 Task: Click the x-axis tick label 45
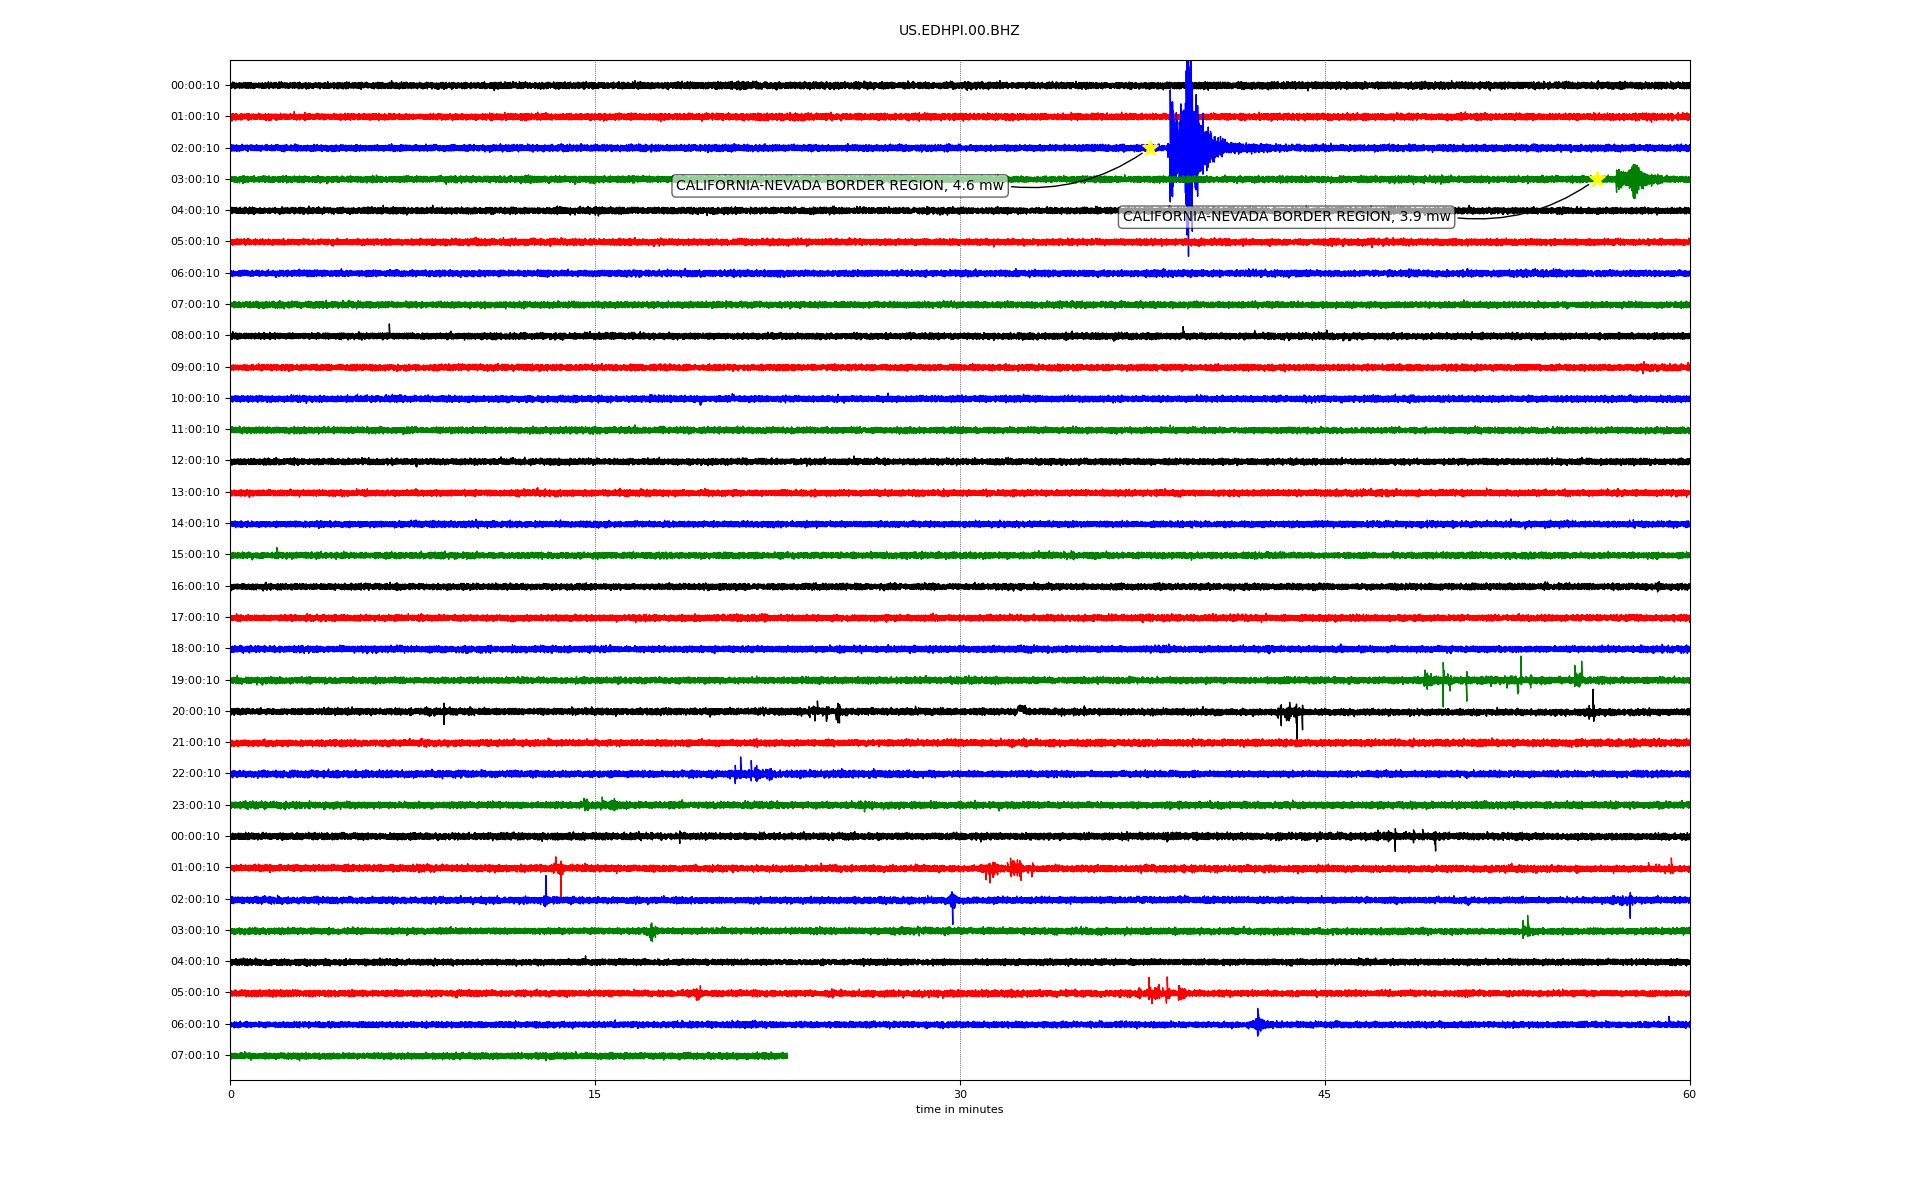(1325, 1094)
